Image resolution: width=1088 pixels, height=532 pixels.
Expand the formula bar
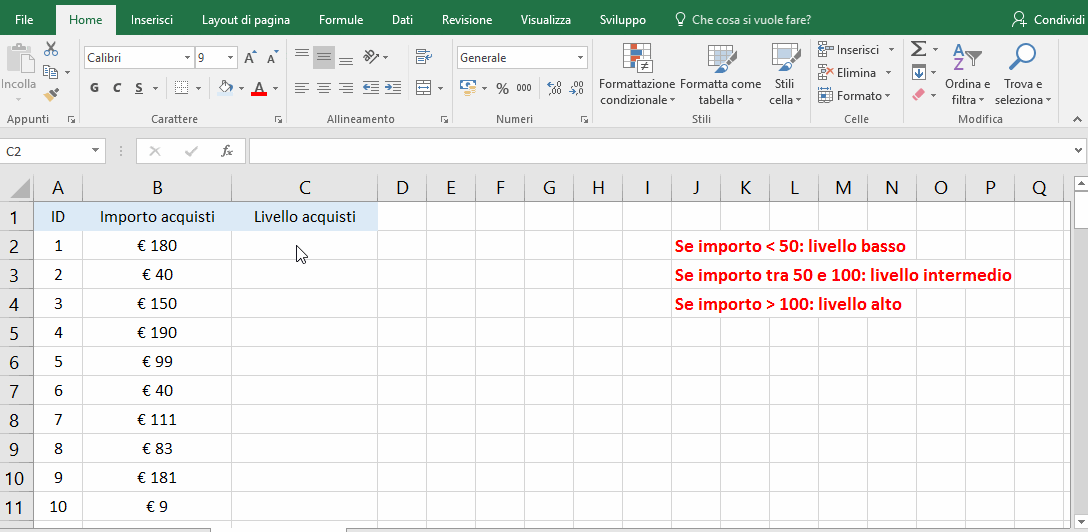point(1079,151)
